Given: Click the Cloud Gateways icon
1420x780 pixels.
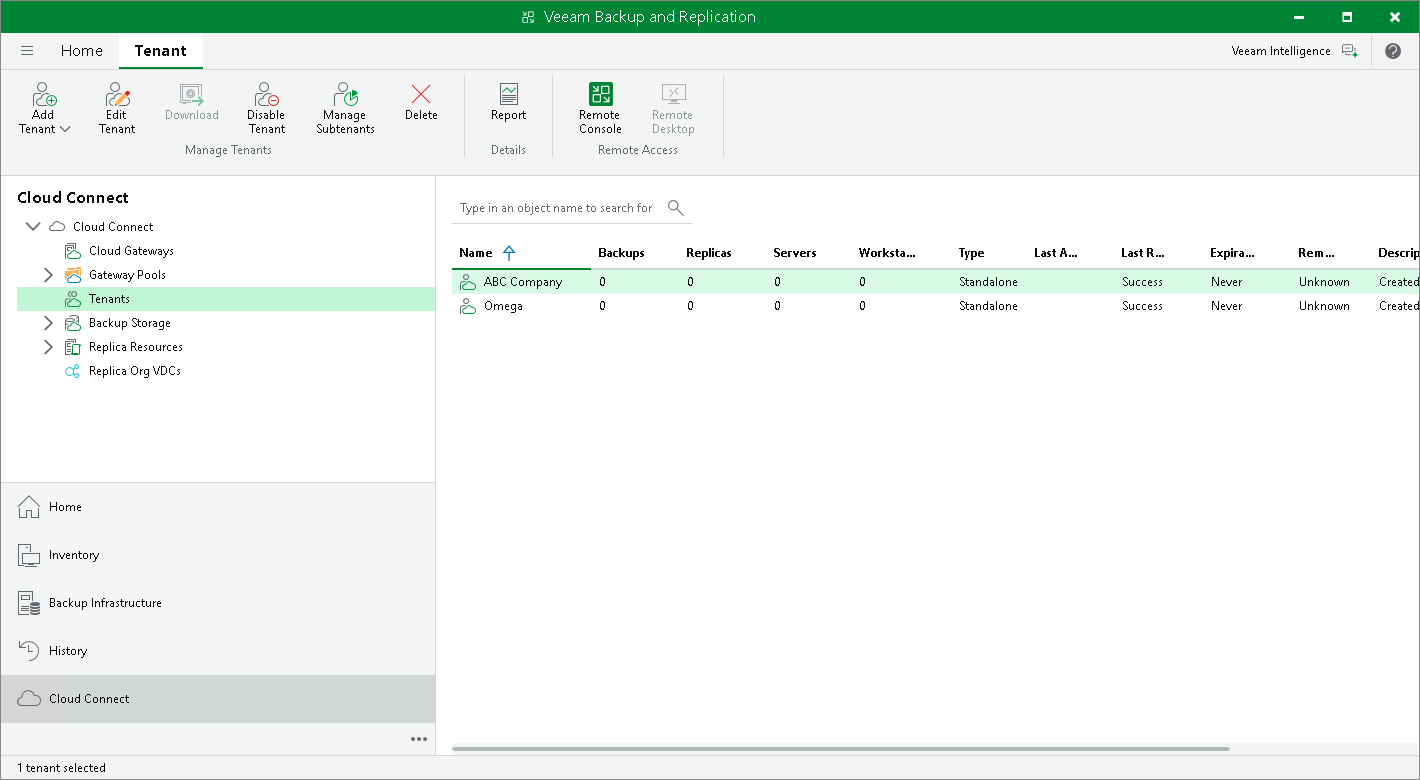Looking at the screenshot, I should coord(72,251).
